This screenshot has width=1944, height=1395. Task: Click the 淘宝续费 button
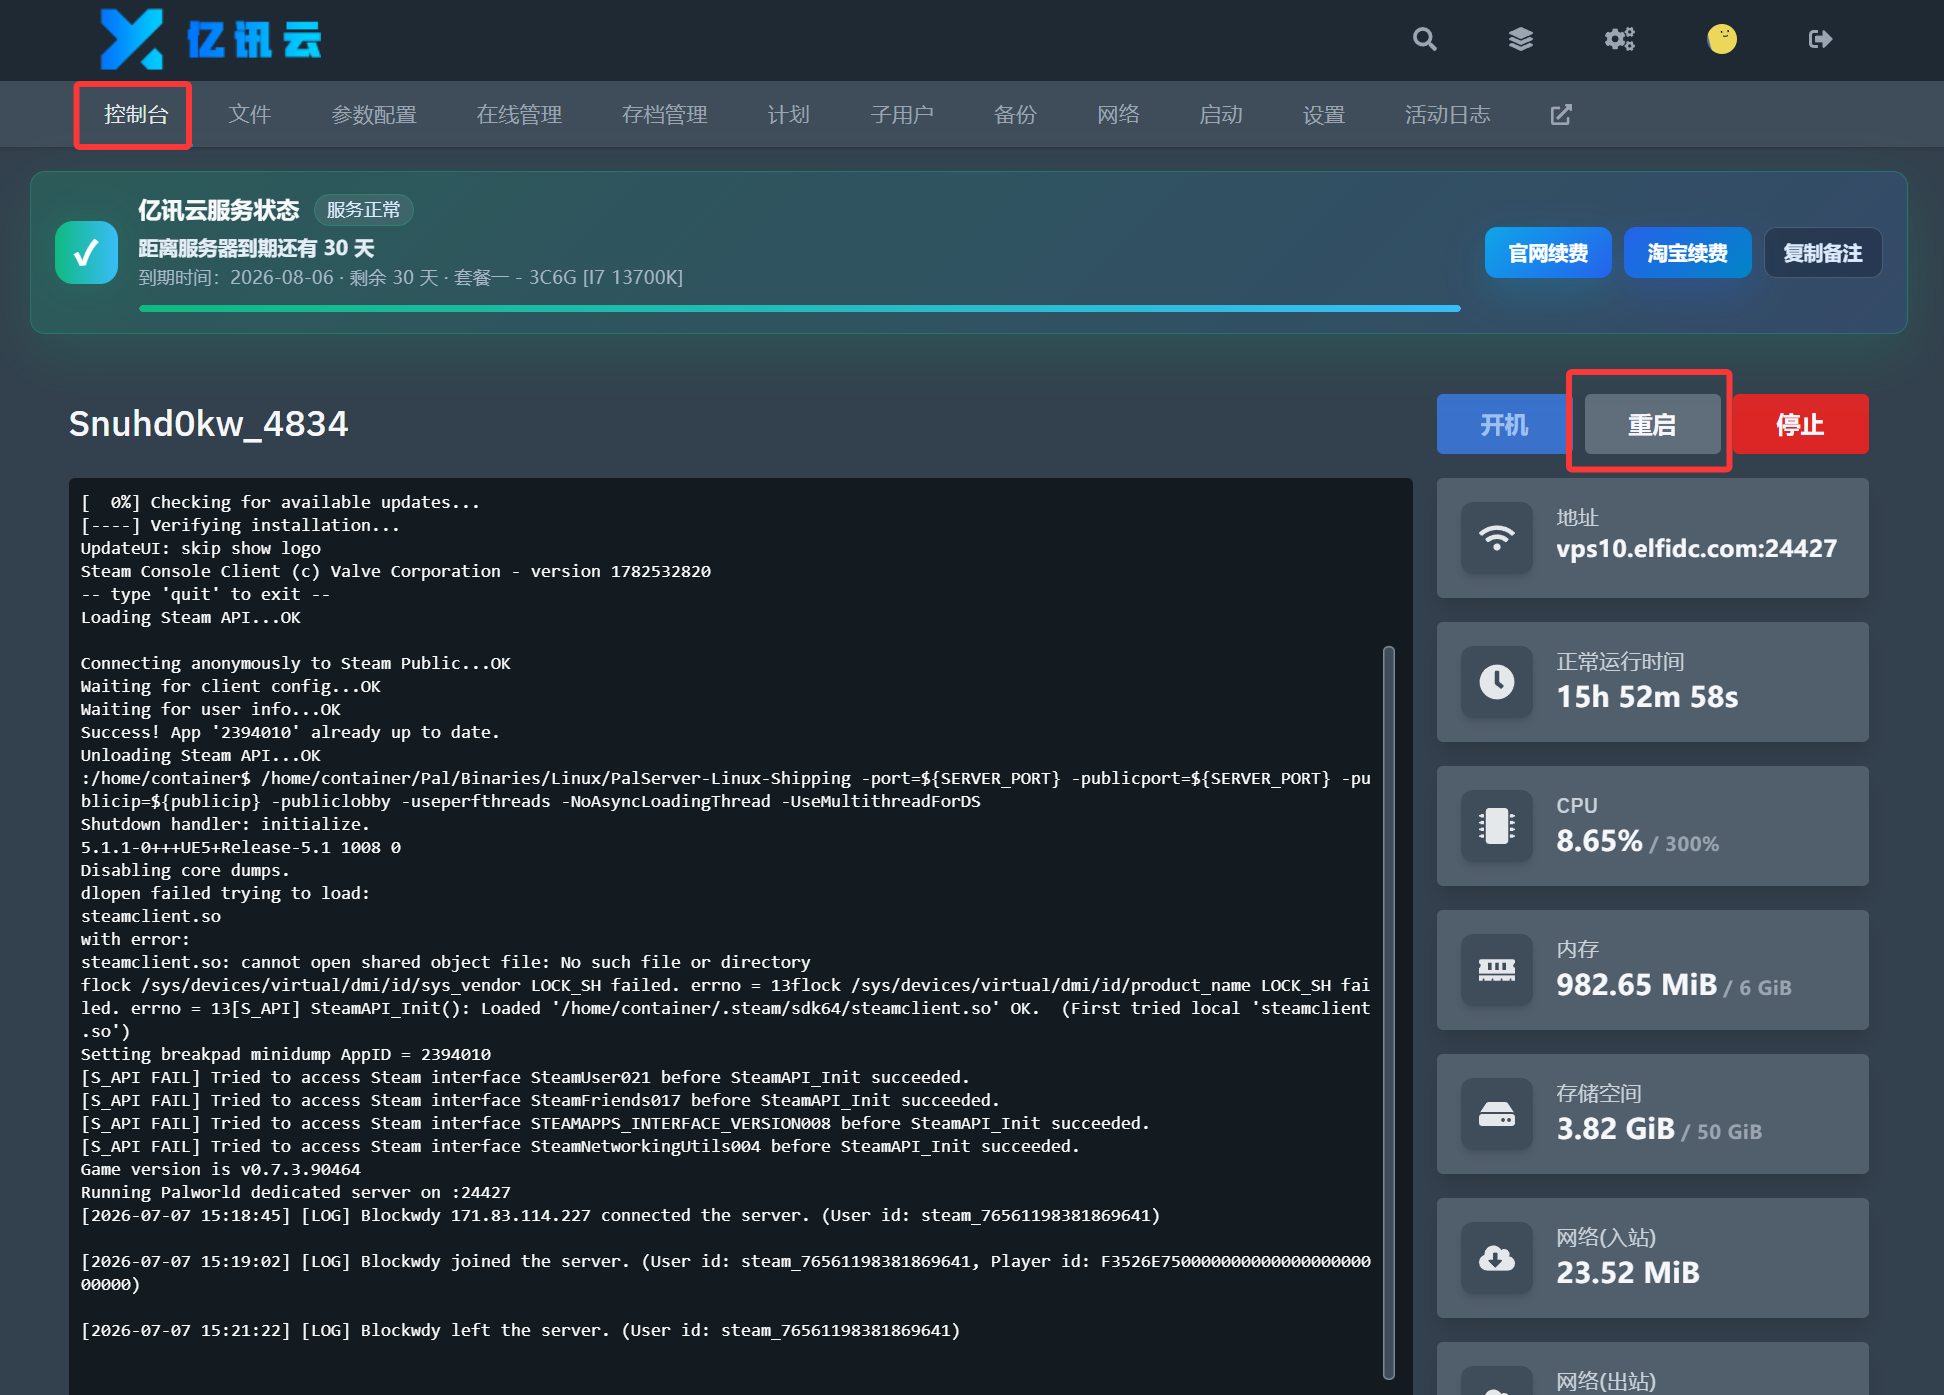point(1687,253)
